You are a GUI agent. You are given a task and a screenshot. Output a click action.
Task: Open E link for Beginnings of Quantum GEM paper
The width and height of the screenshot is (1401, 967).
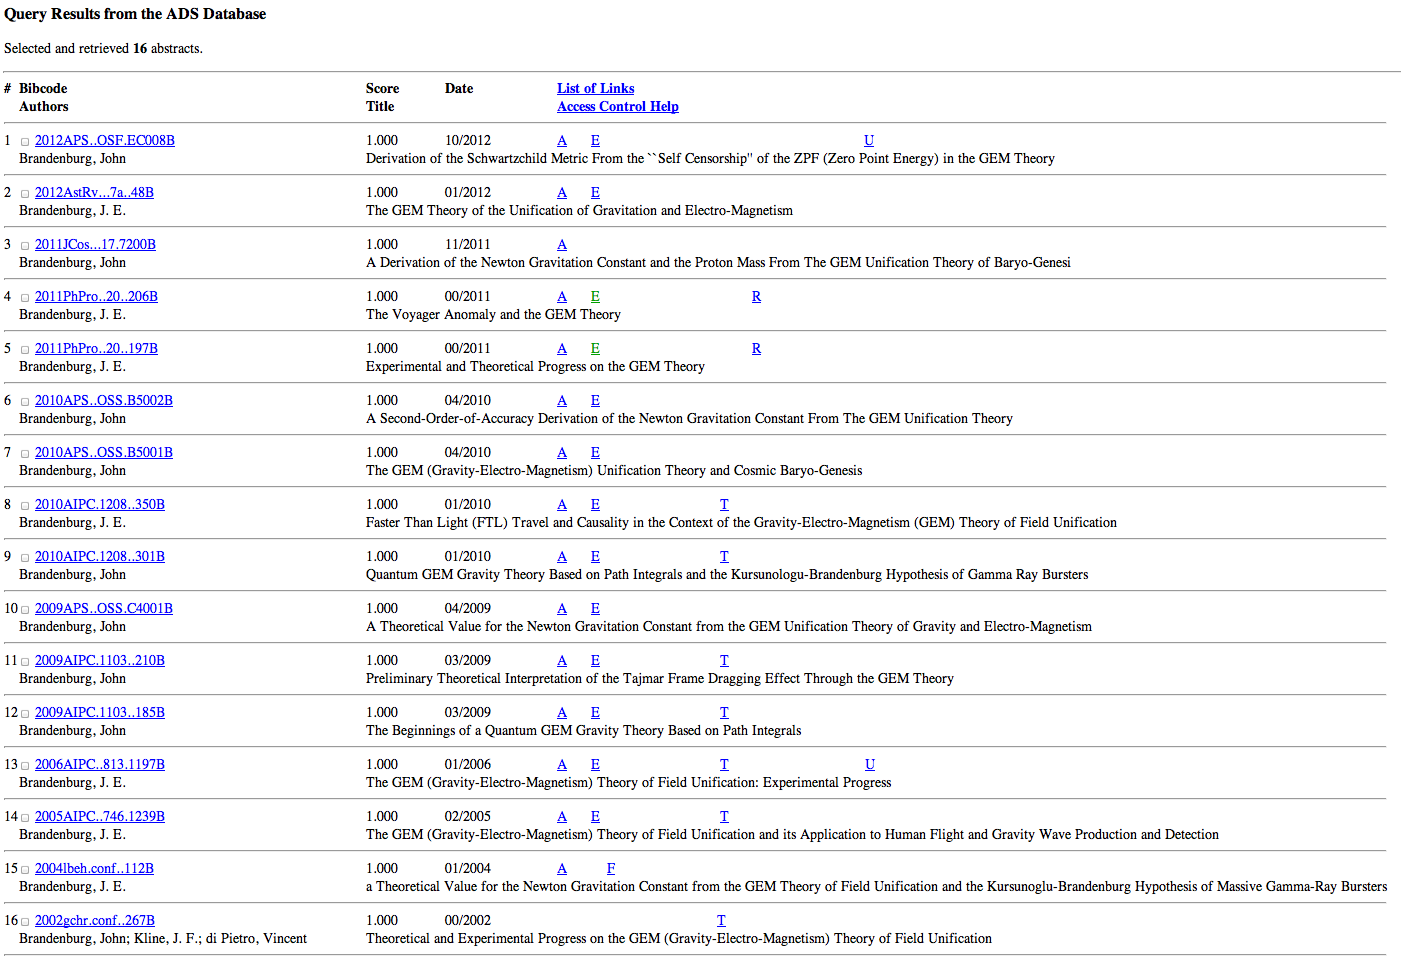click(595, 712)
